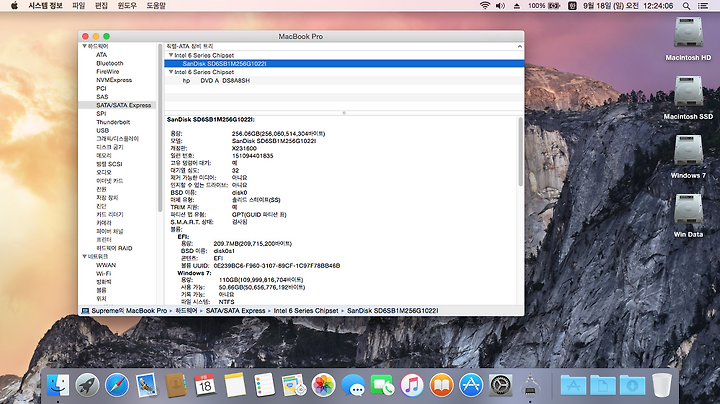Screen dimensions: 720x404
Task: Open Spotlight search magnifier icon
Action: (686, 6)
